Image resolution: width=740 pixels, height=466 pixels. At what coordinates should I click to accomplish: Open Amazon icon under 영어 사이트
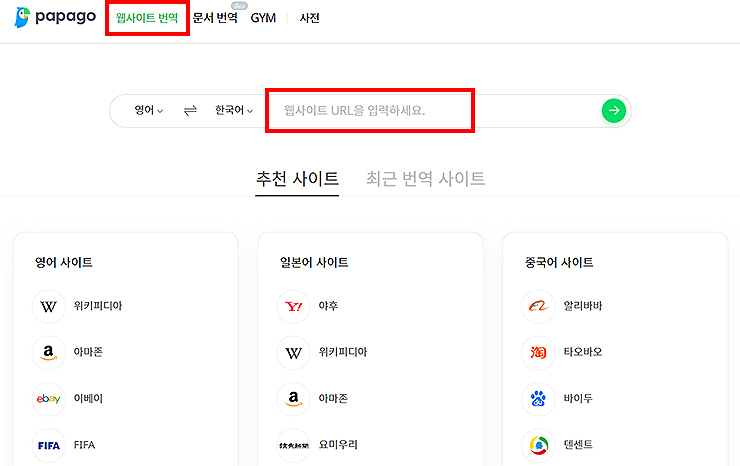coord(49,353)
